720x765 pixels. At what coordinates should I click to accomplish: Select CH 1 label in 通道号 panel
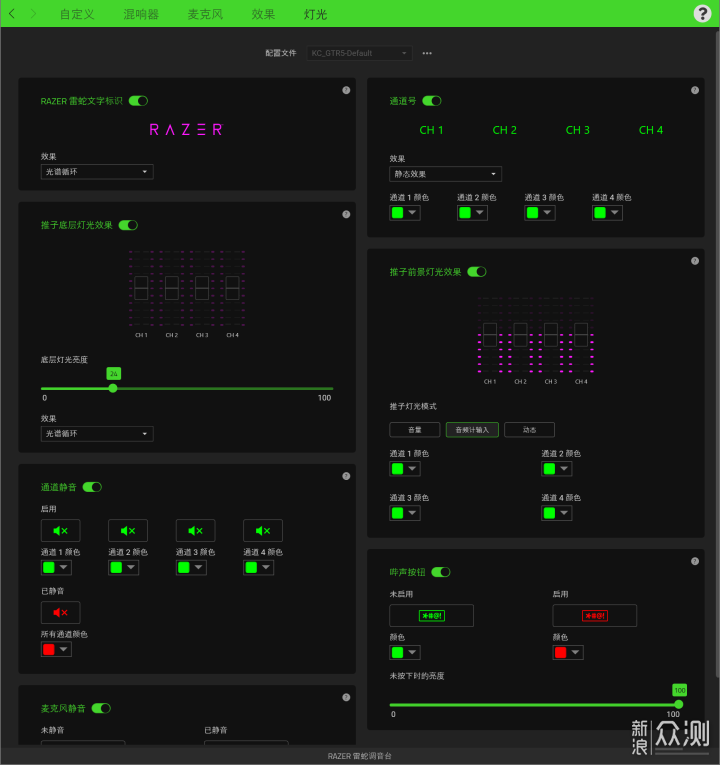431,130
